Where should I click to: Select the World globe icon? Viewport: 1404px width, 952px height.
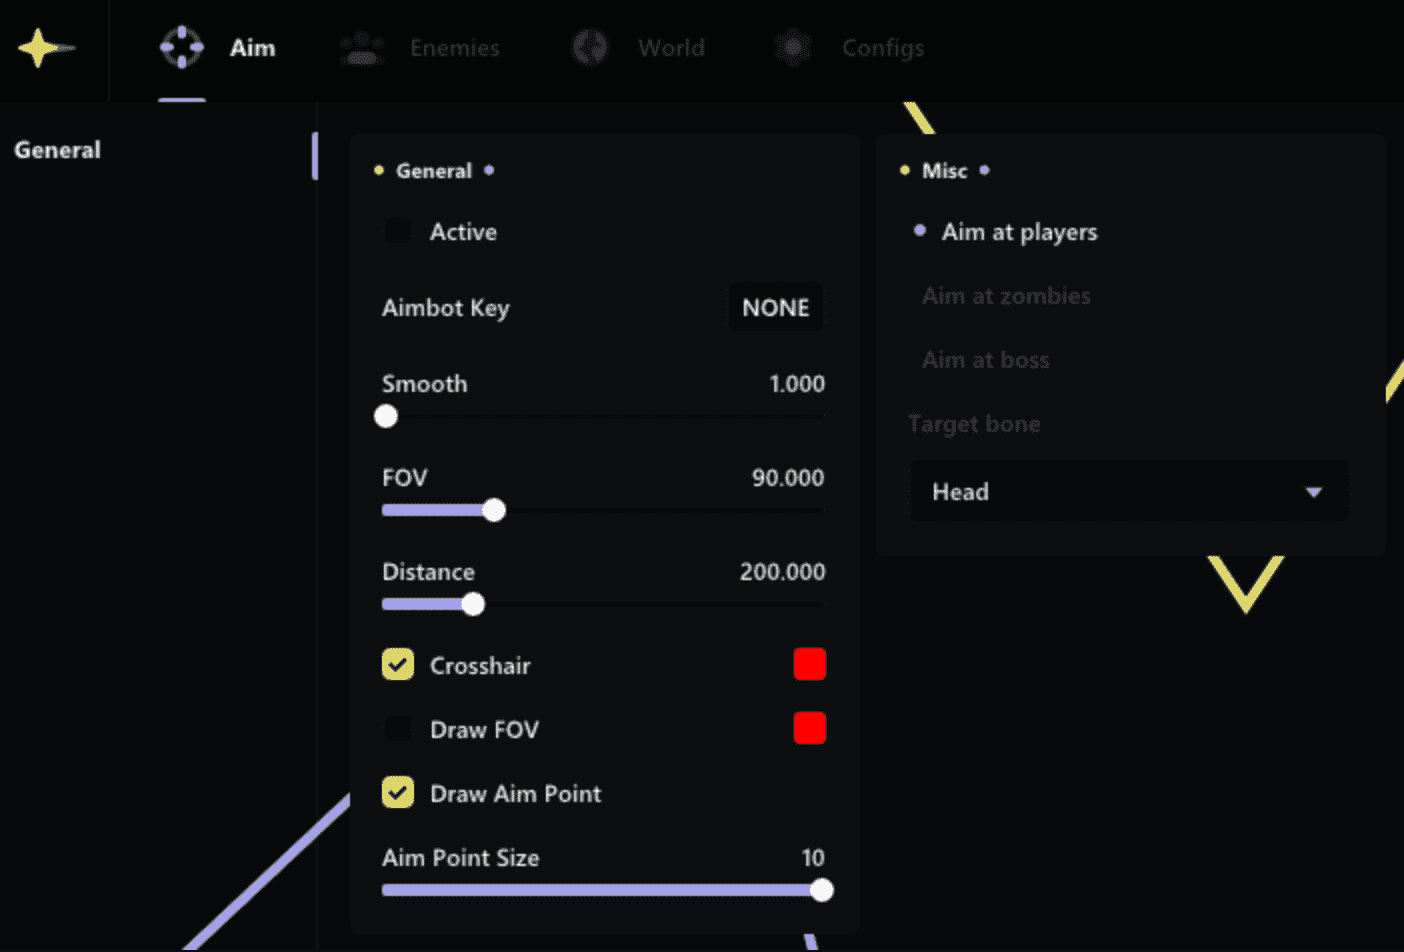point(590,48)
